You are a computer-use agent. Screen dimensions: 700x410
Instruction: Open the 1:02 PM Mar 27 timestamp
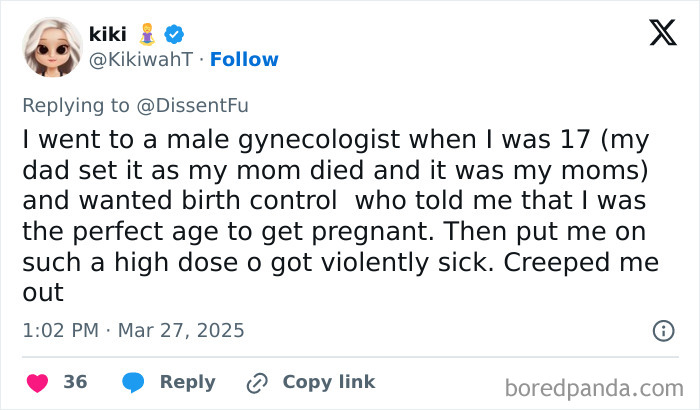coord(133,330)
